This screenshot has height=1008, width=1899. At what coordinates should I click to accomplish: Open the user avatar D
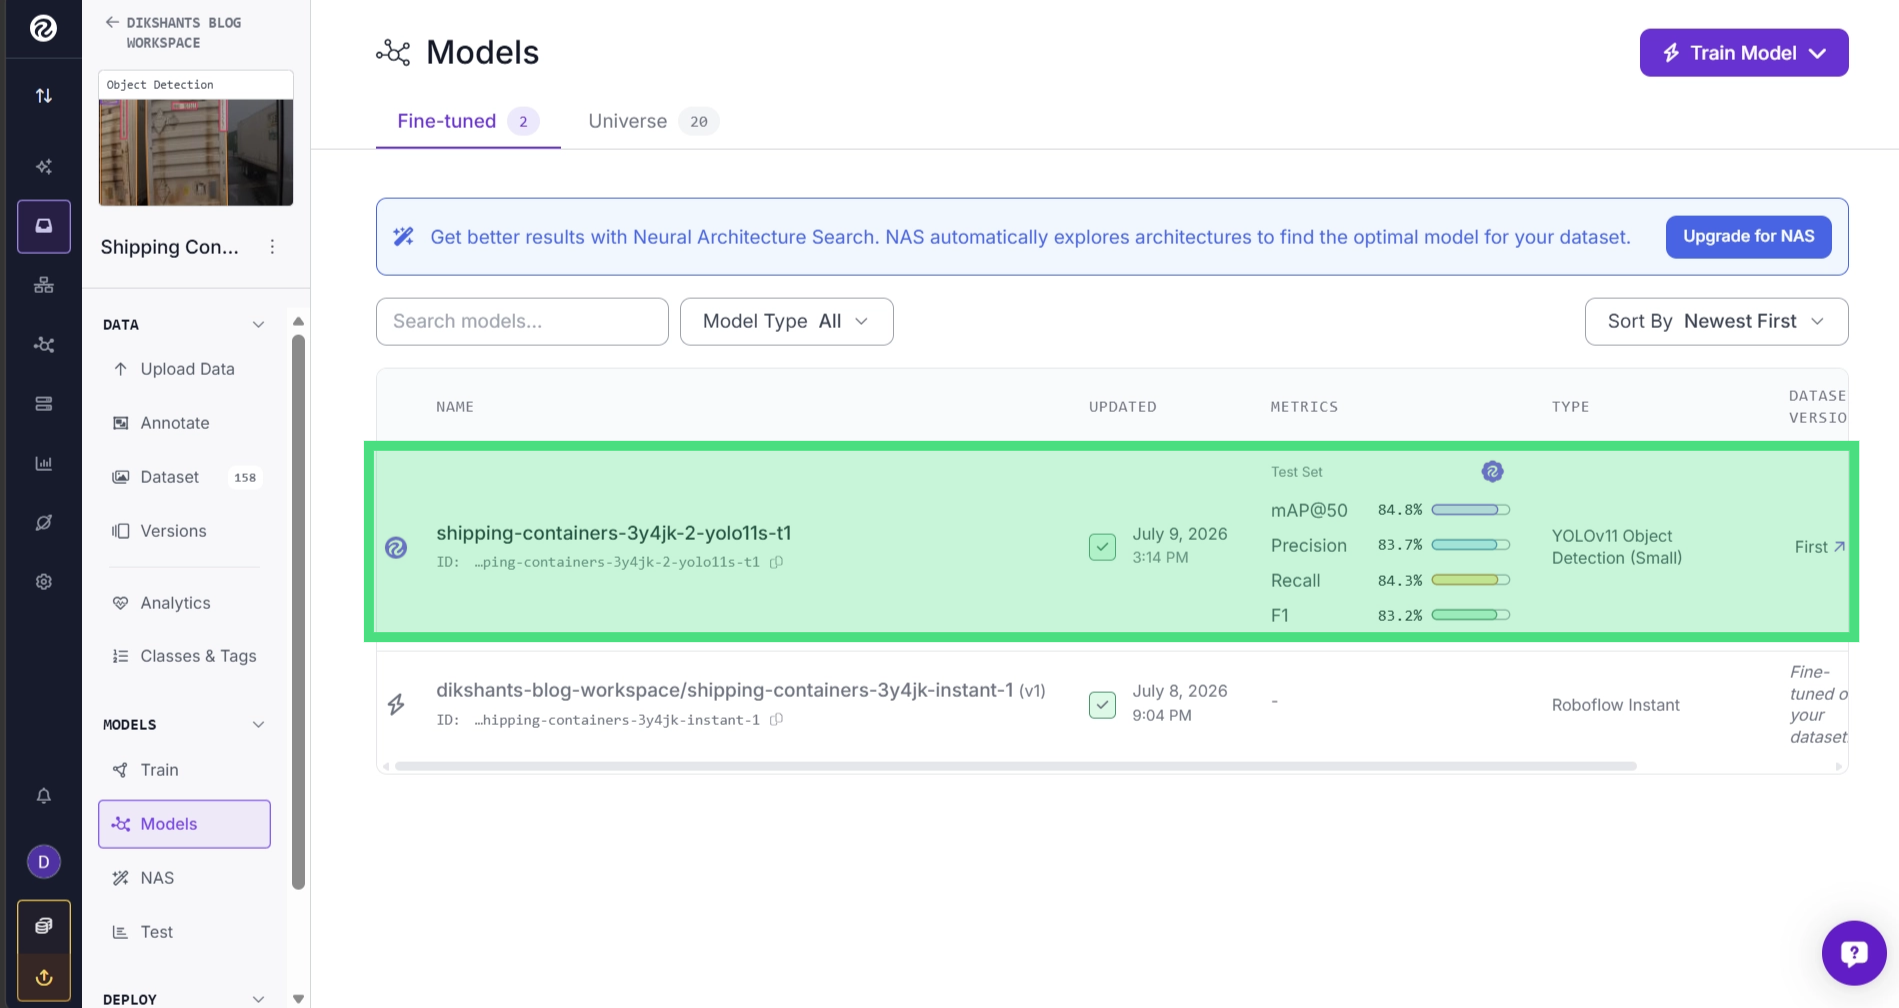click(44, 862)
